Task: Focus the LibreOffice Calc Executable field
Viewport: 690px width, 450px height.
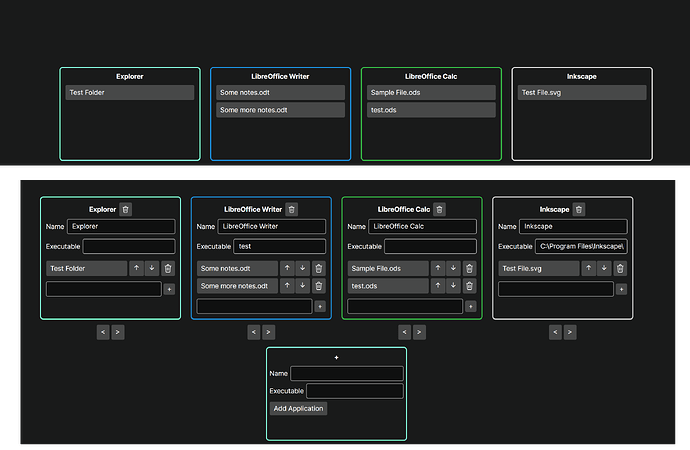Action: pyautogui.click(x=430, y=246)
